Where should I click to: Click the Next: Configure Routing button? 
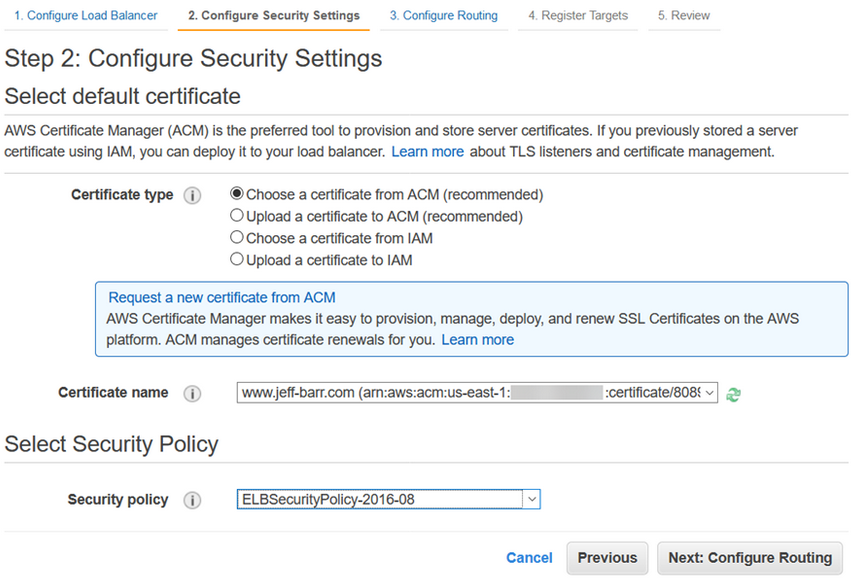coord(750,558)
